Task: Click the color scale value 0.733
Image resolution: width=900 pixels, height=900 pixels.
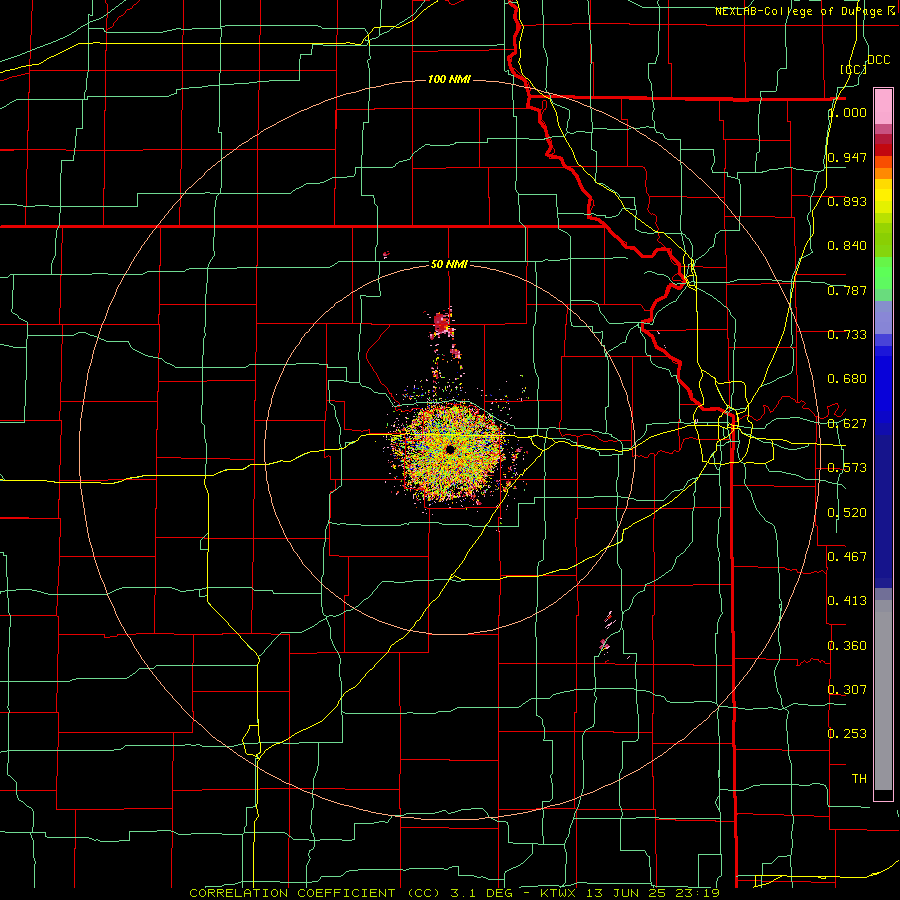Action: click(x=847, y=335)
